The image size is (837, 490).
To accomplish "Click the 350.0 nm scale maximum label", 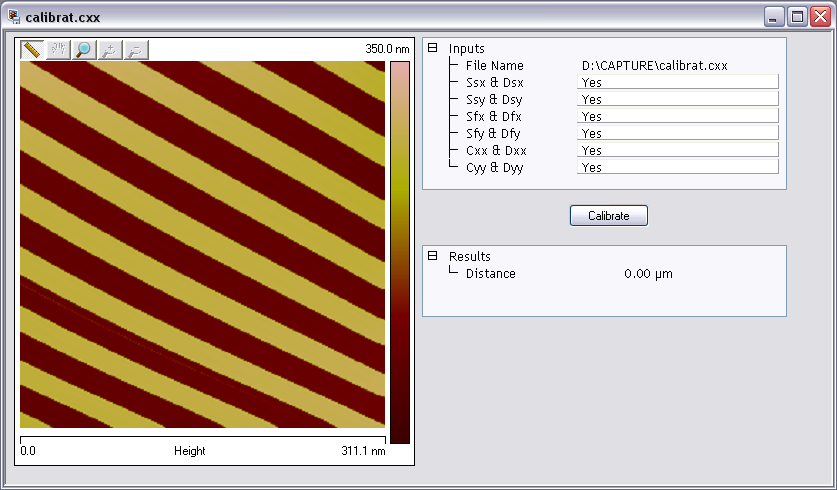I will (387, 49).
